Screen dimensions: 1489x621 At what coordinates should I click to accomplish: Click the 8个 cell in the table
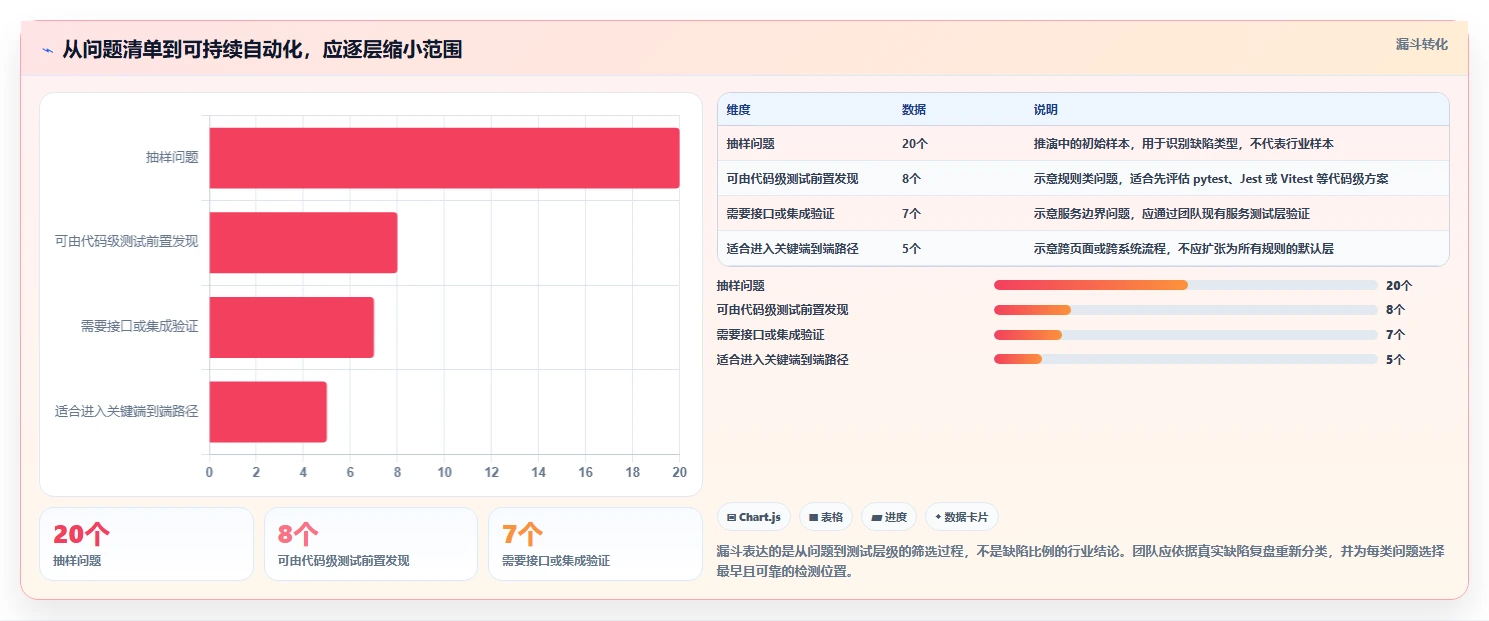tap(912, 179)
